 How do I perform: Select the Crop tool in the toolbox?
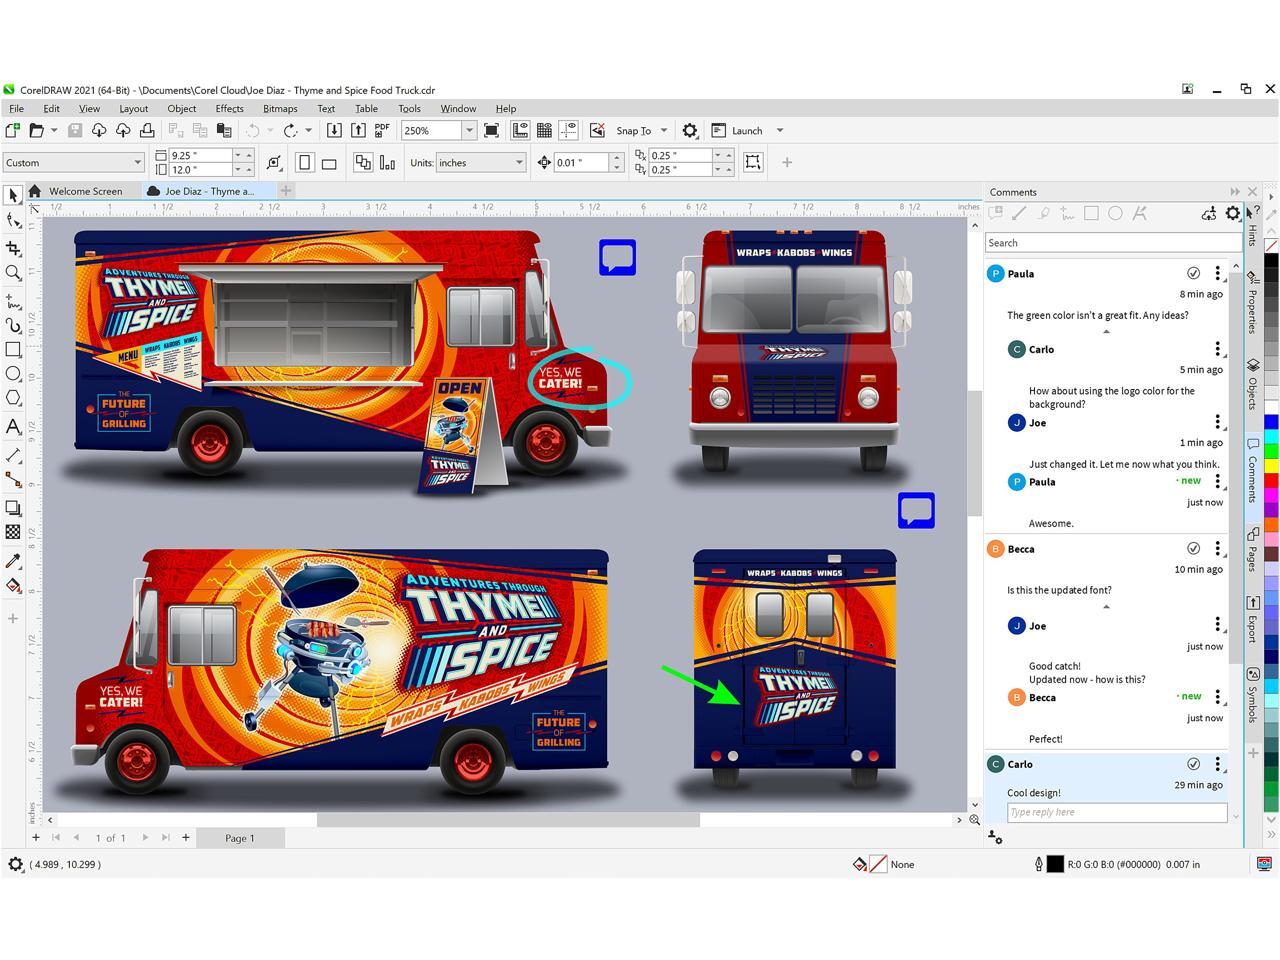pos(13,248)
